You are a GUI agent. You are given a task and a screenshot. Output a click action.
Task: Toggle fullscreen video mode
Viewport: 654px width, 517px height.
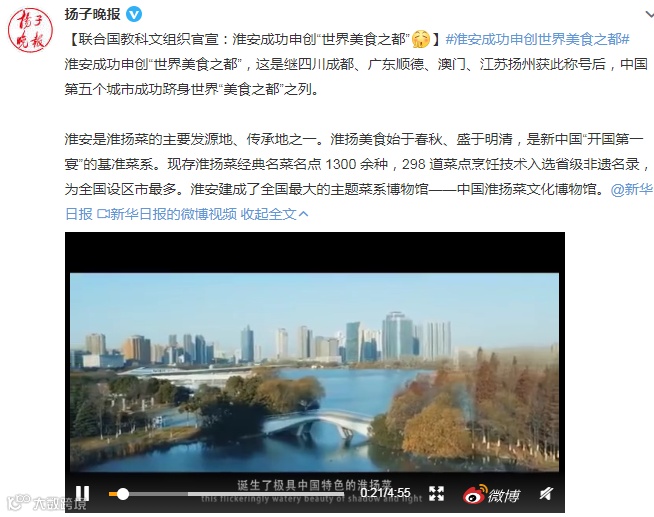tap(436, 494)
